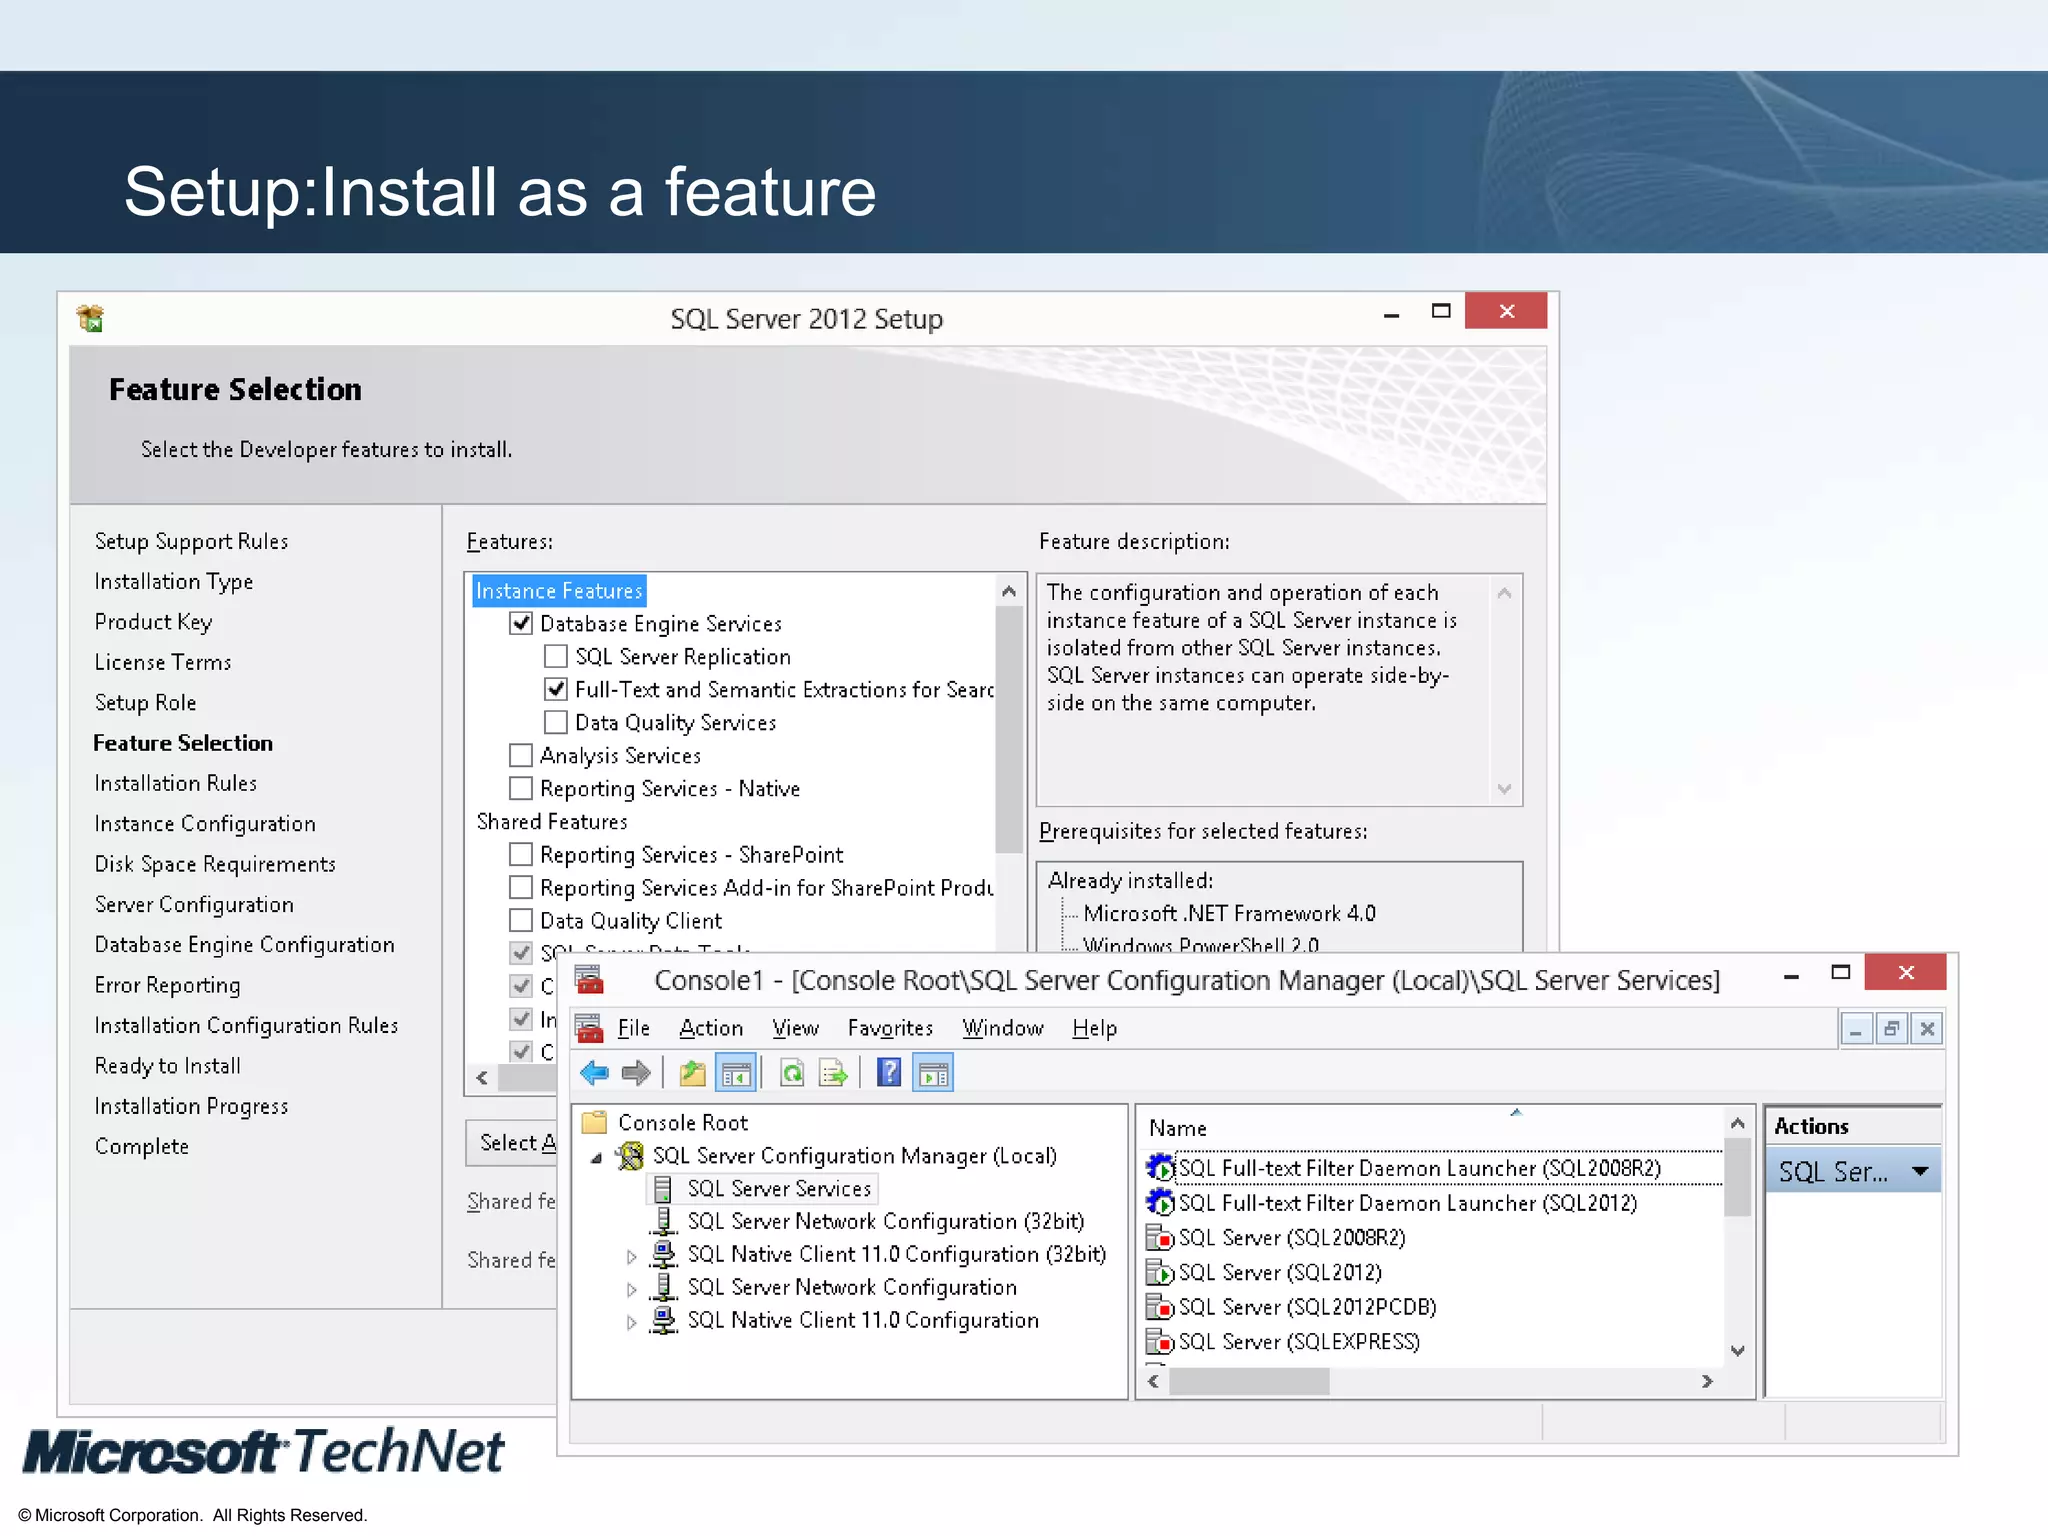Check the Data Quality Client checkbox
The height and width of the screenshot is (1536, 2048).
pyautogui.click(x=521, y=920)
